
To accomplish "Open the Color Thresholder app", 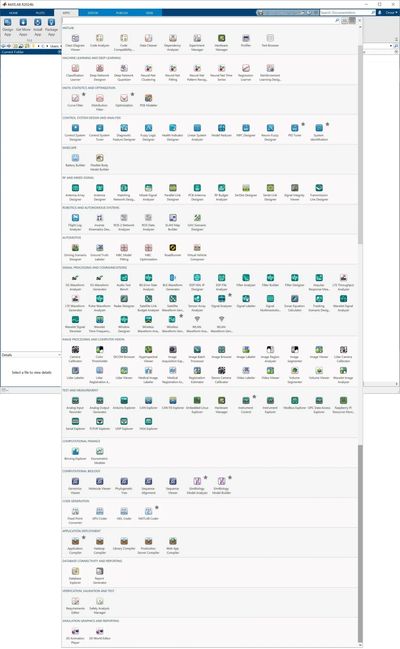I will tap(99, 354).
